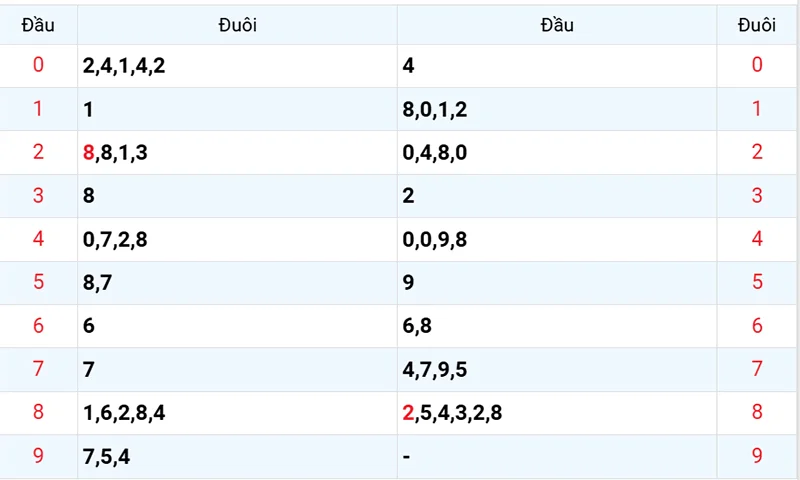The width and height of the screenshot is (800, 480).
Task: Click the red highlighted 2 in 2,5,4,3,2,8
Action: coord(408,413)
